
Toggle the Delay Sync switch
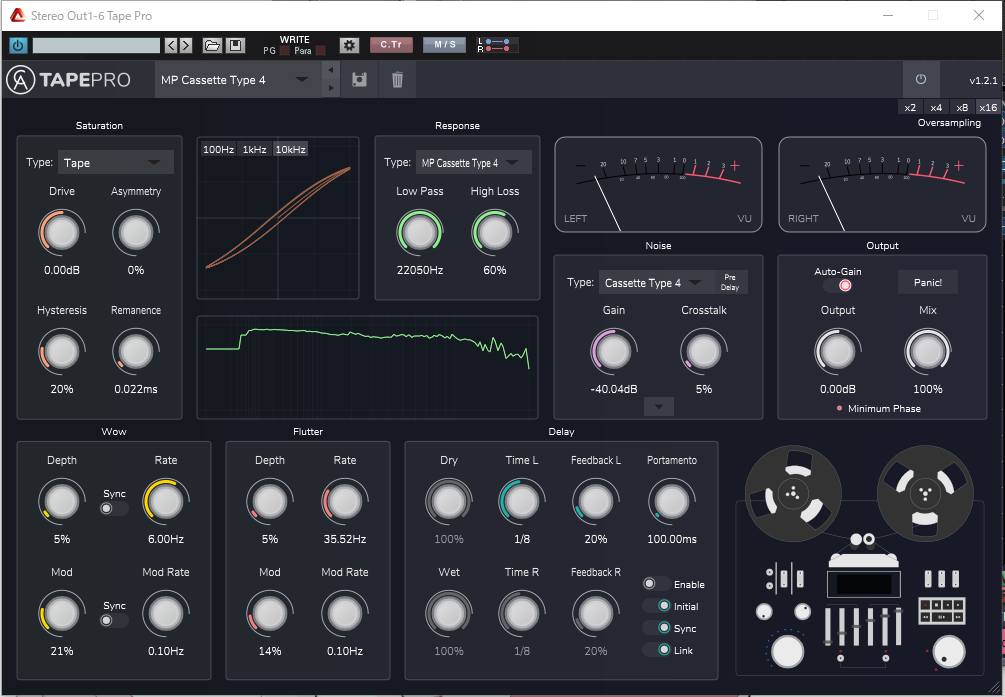(656, 628)
